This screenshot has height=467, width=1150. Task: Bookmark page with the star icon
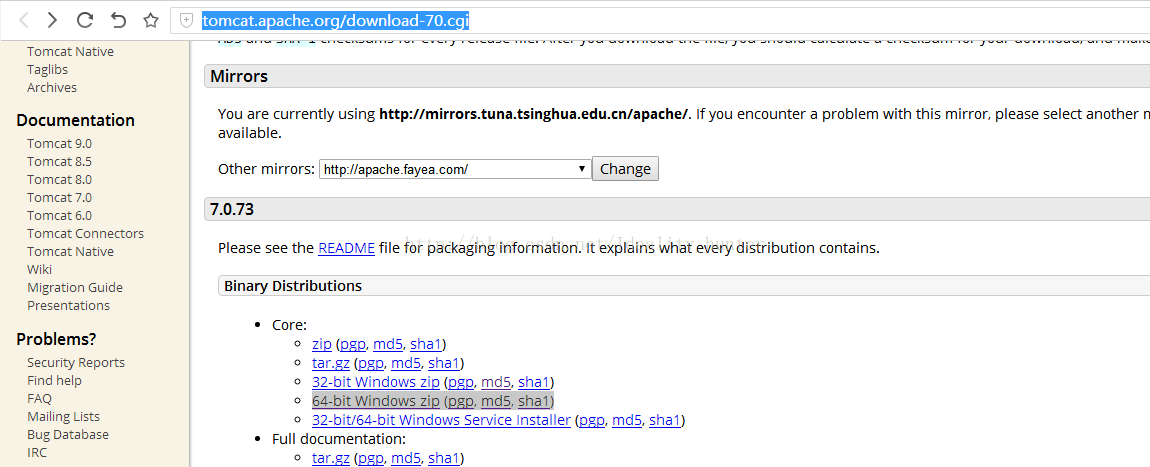point(150,20)
